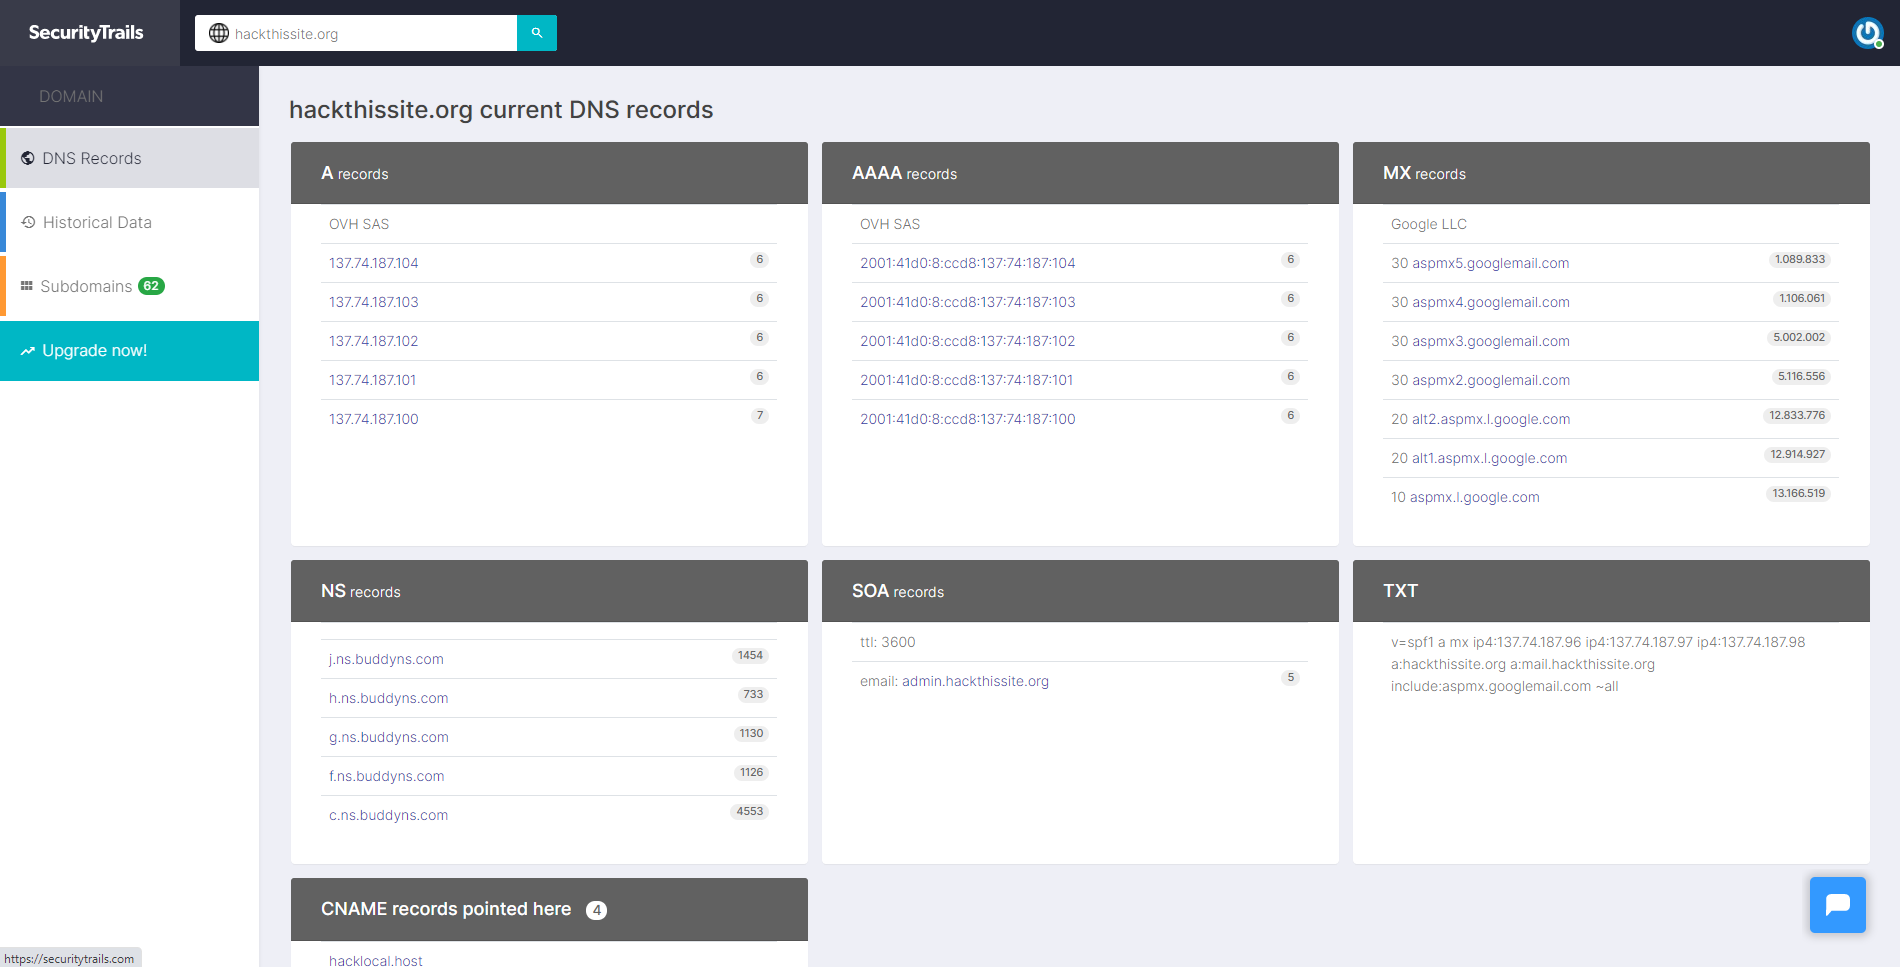Open AAAA record ending 187:104
Image resolution: width=1900 pixels, height=967 pixels.
click(x=968, y=263)
